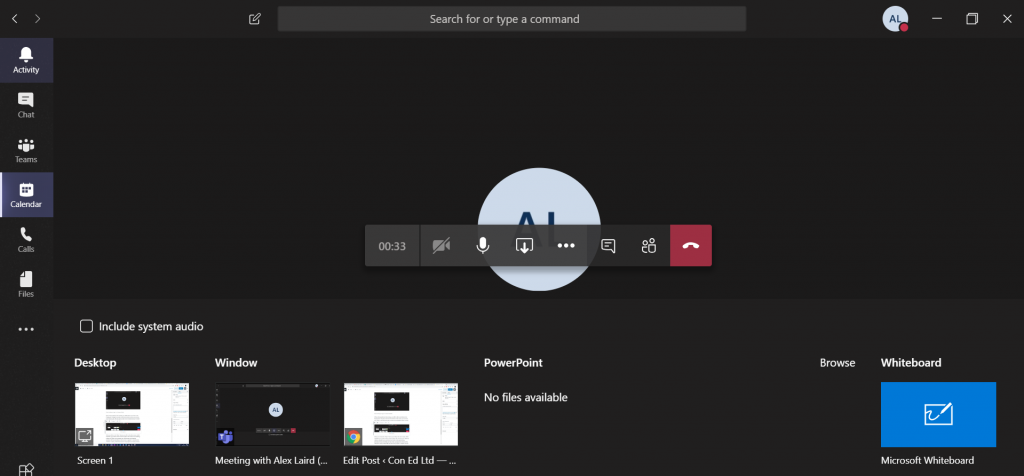This screenshot has width=1024, height=476.
Task: Click the 00:33 call timer
Action: tap(392, 246)
